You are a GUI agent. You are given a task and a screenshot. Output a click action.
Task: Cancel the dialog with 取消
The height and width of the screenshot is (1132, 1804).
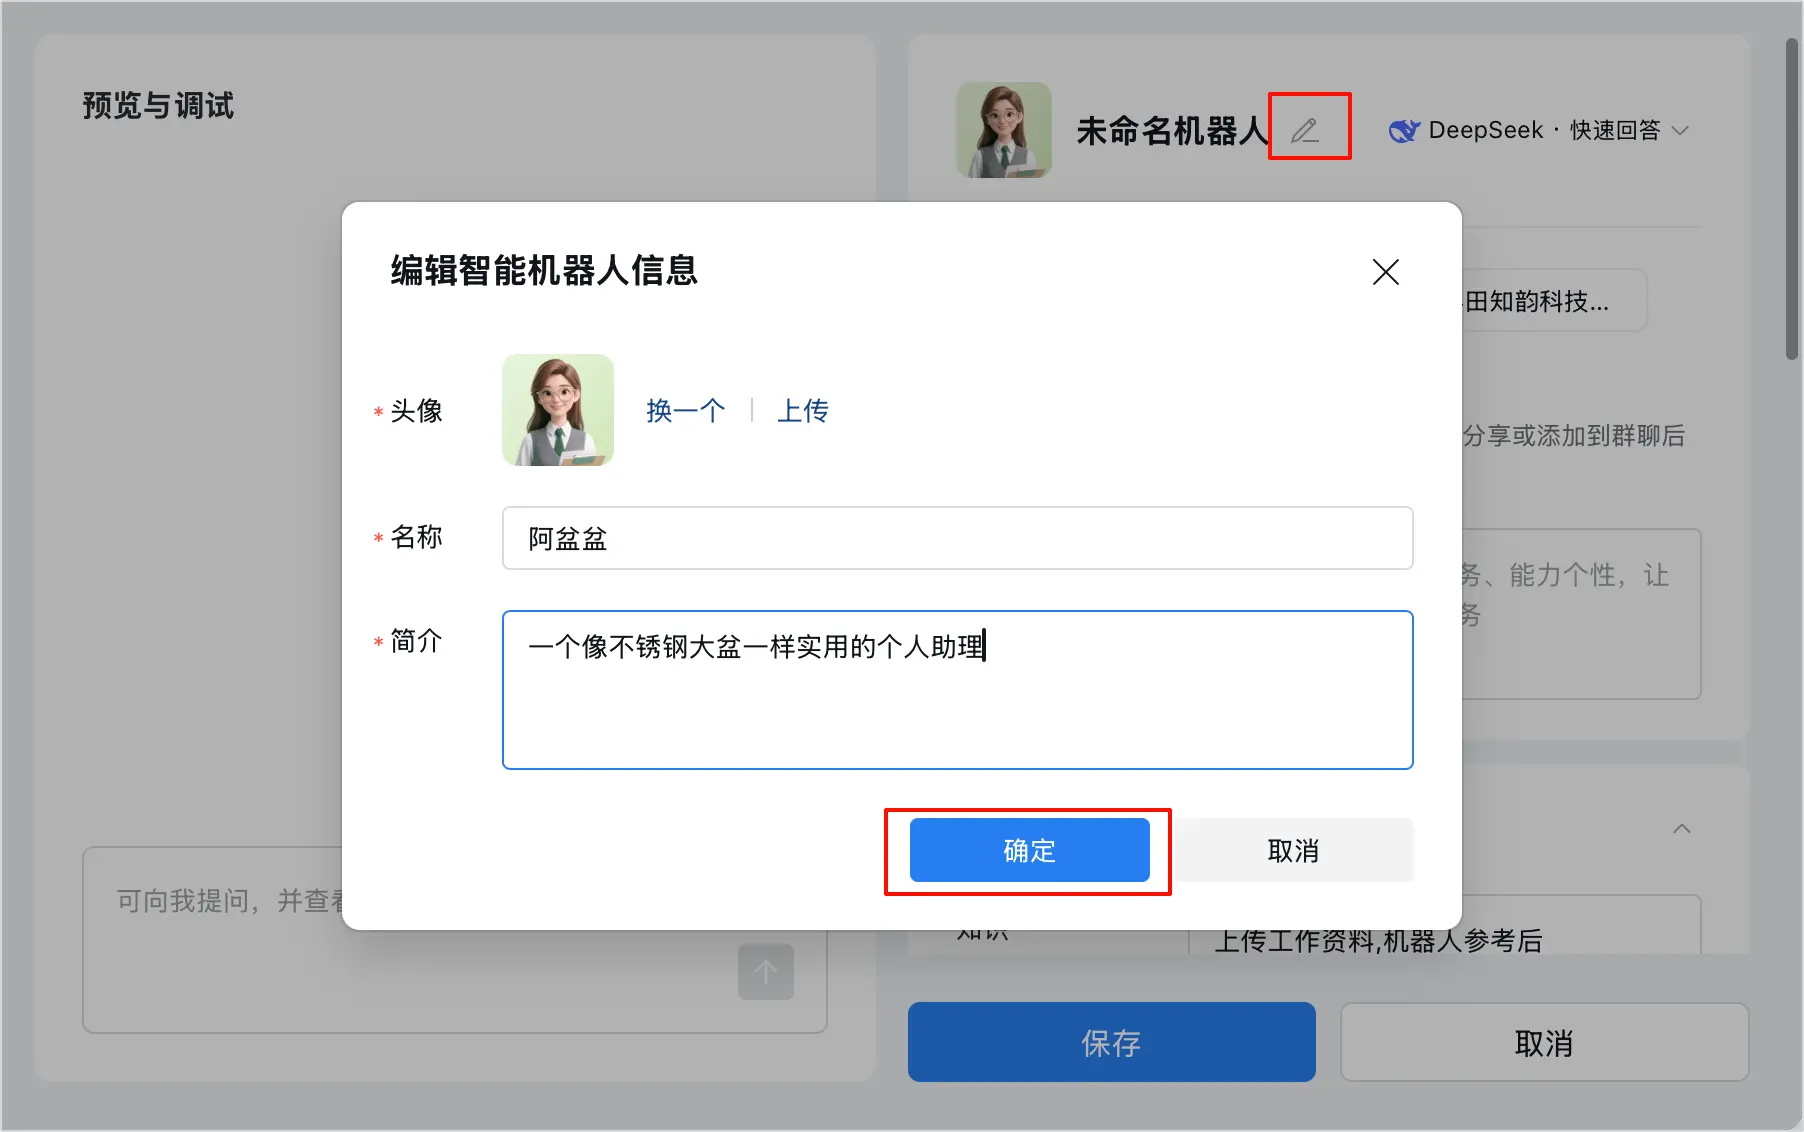click(1292, 850)
